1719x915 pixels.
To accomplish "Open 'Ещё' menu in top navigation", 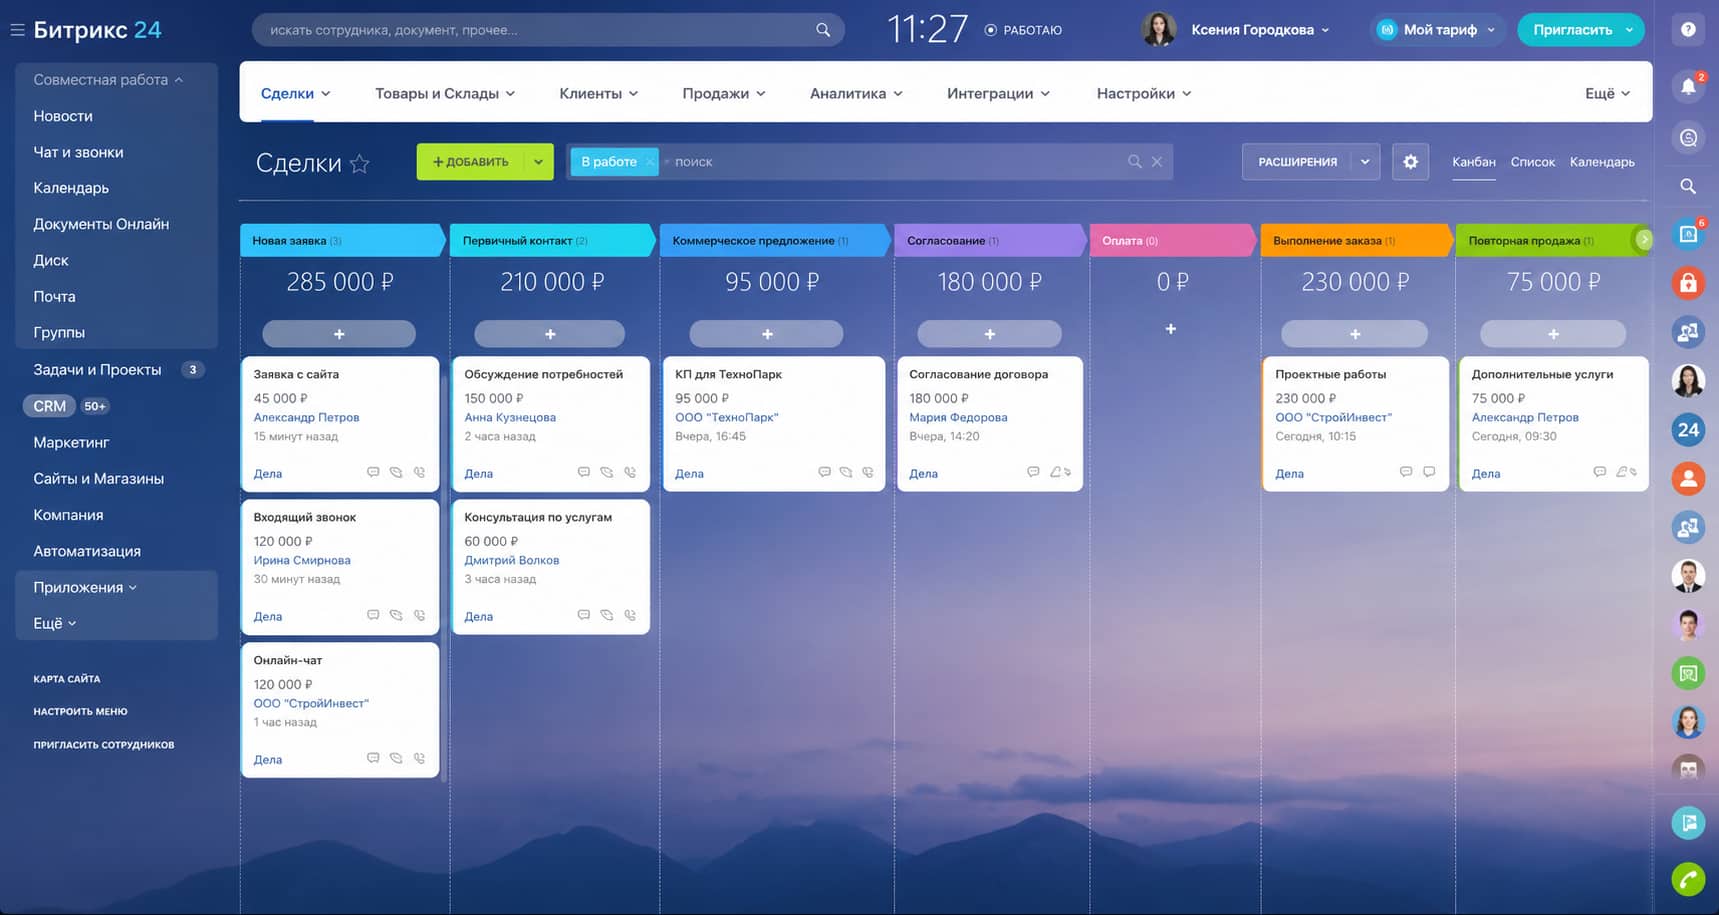I will point(1607,93).
